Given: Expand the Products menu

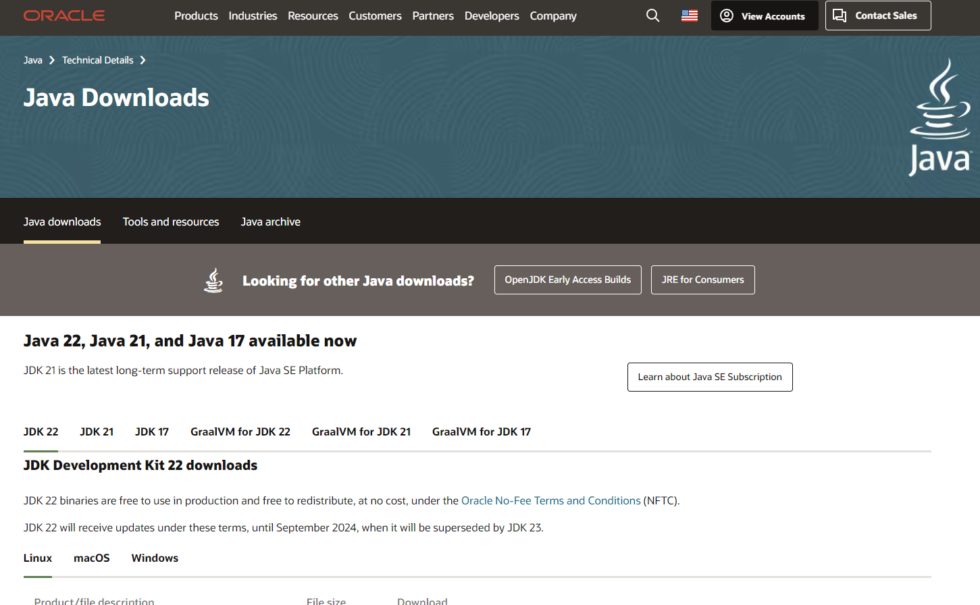Looking at the screenshot, I should click(x=196, y=16).
